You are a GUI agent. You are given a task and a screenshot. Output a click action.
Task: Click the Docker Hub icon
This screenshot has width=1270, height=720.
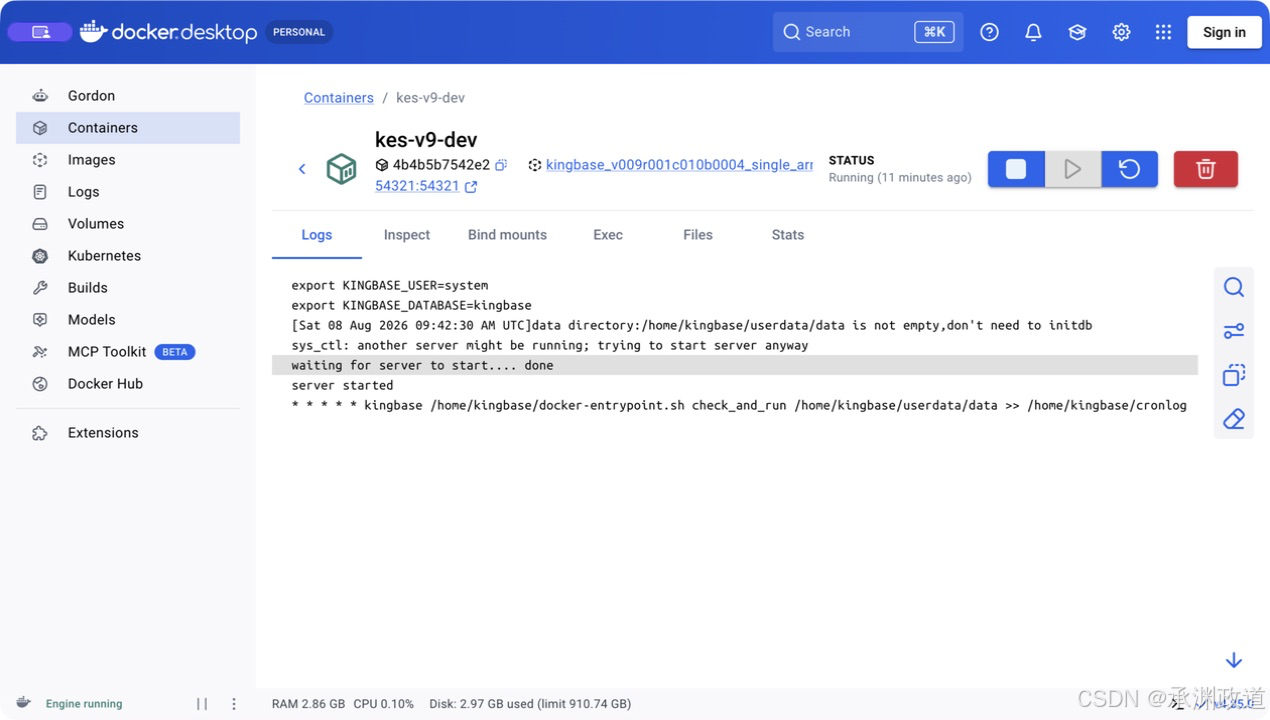click(x=40, y=384)
